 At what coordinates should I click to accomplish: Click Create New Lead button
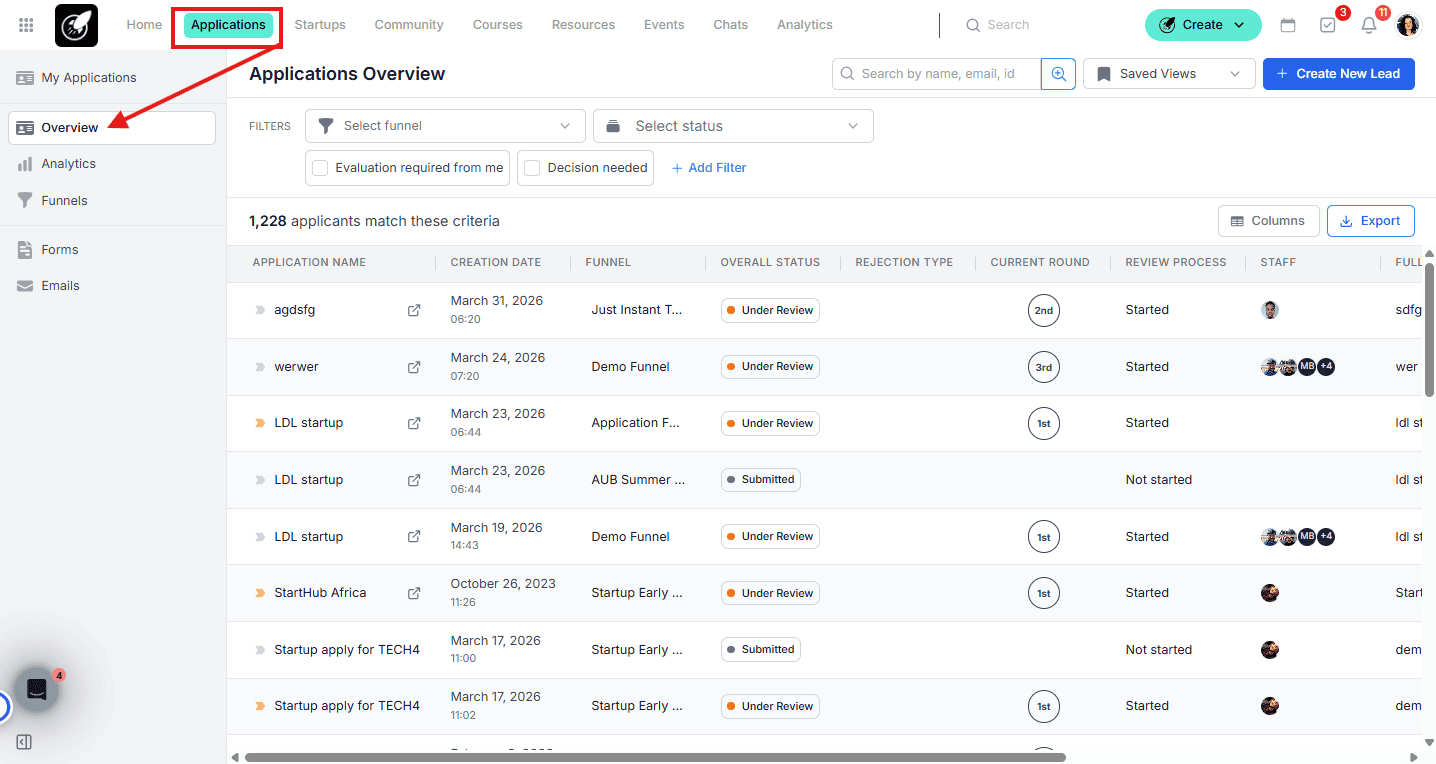point(1338,73)
